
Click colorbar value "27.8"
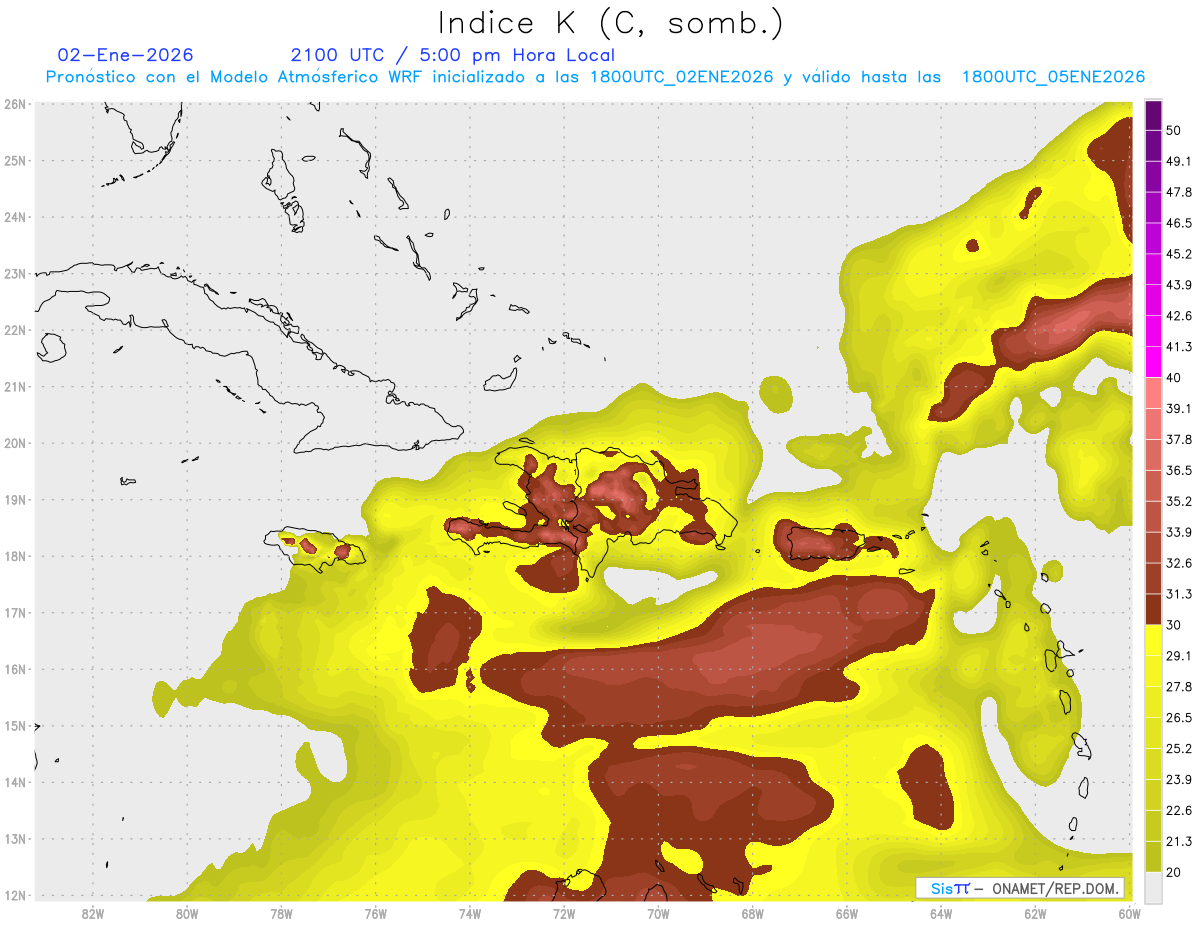1179,687
